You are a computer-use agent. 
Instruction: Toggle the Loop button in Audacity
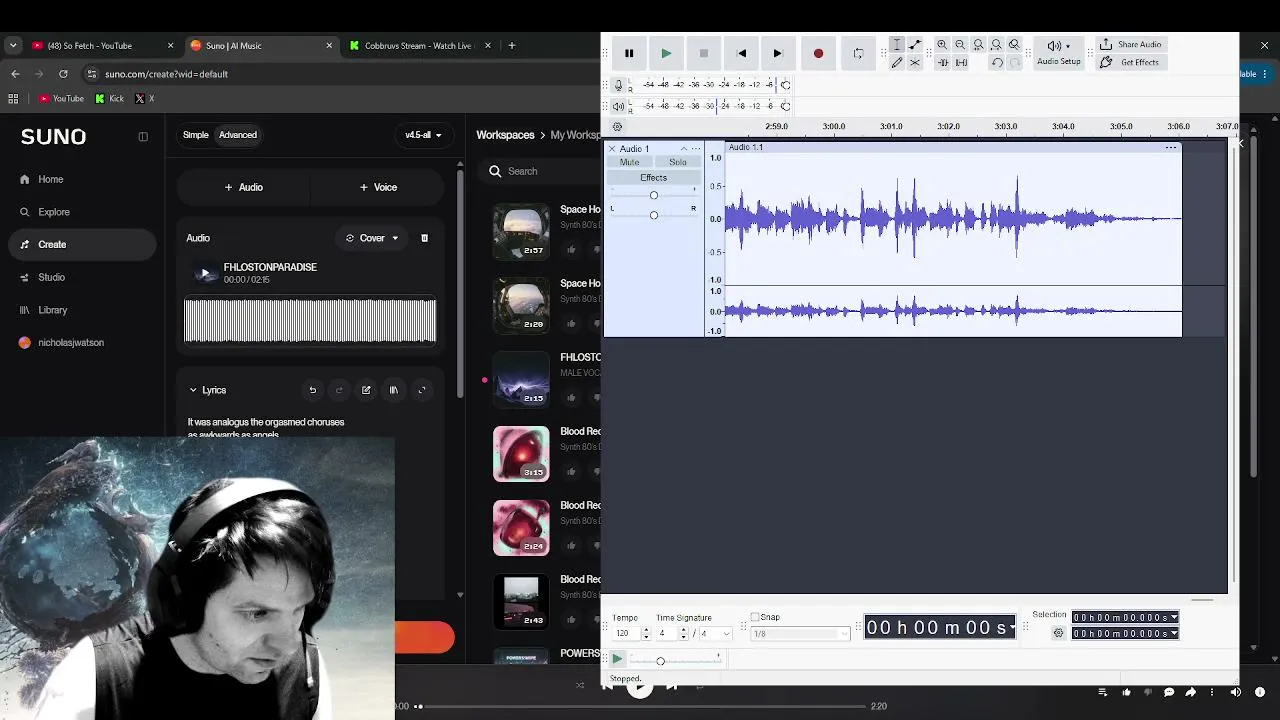click(x=858, y=53)
